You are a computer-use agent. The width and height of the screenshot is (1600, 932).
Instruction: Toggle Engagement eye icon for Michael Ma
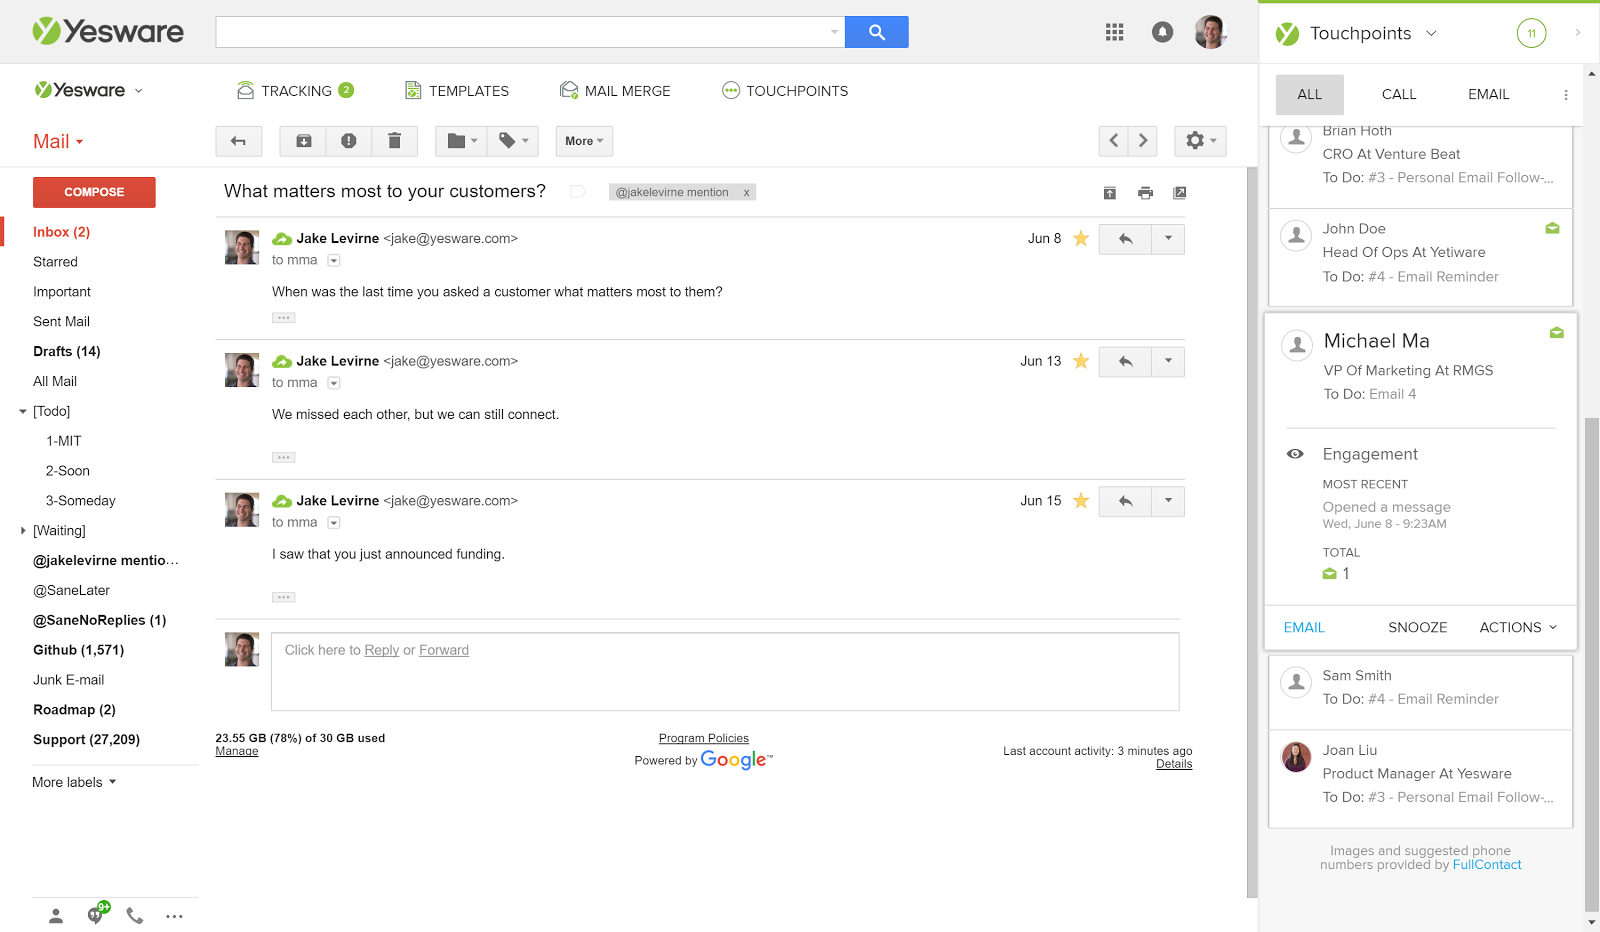[x=1295, y=454]
